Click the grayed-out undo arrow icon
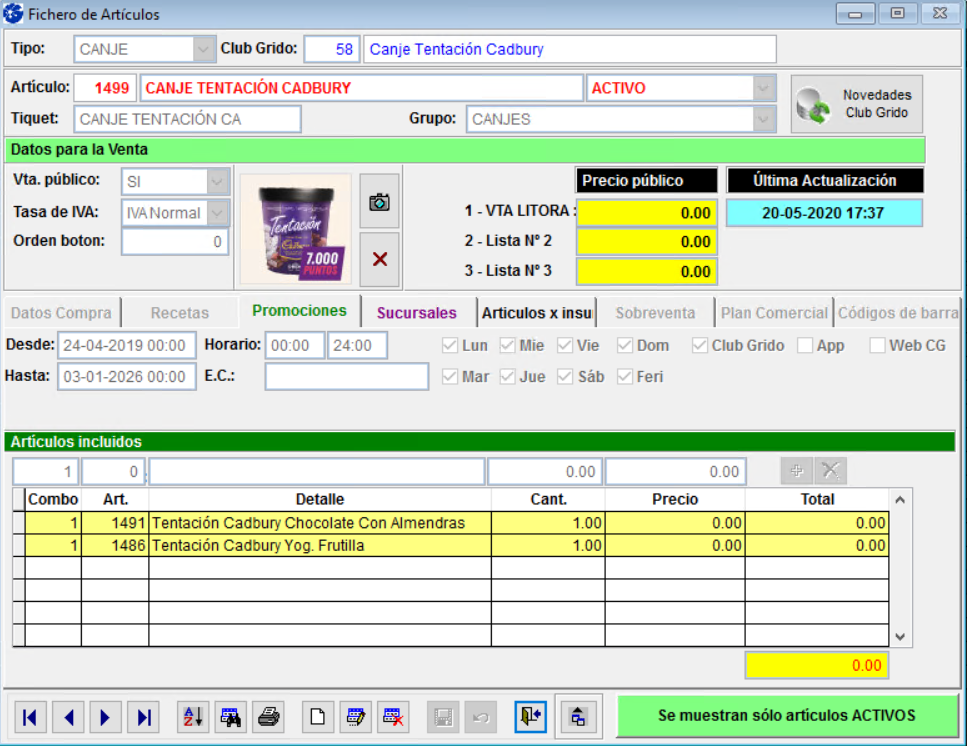 point(481,717)
